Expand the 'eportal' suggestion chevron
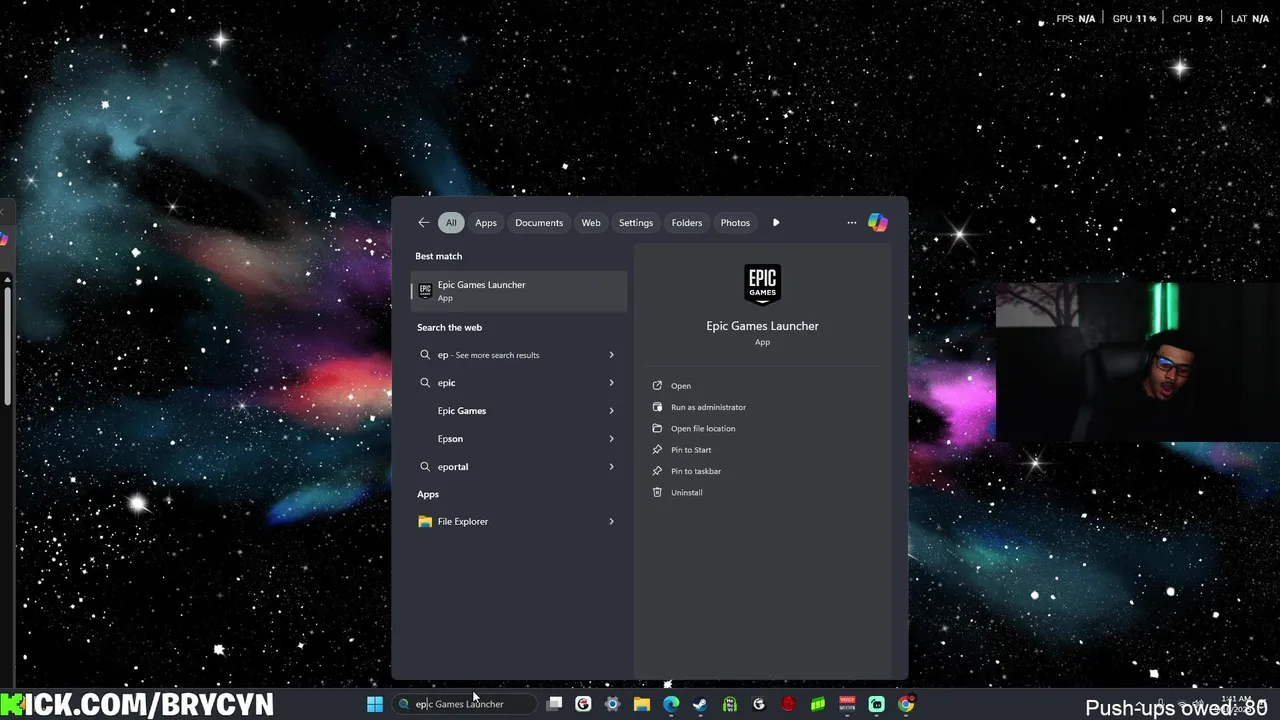 pos(611,467)
